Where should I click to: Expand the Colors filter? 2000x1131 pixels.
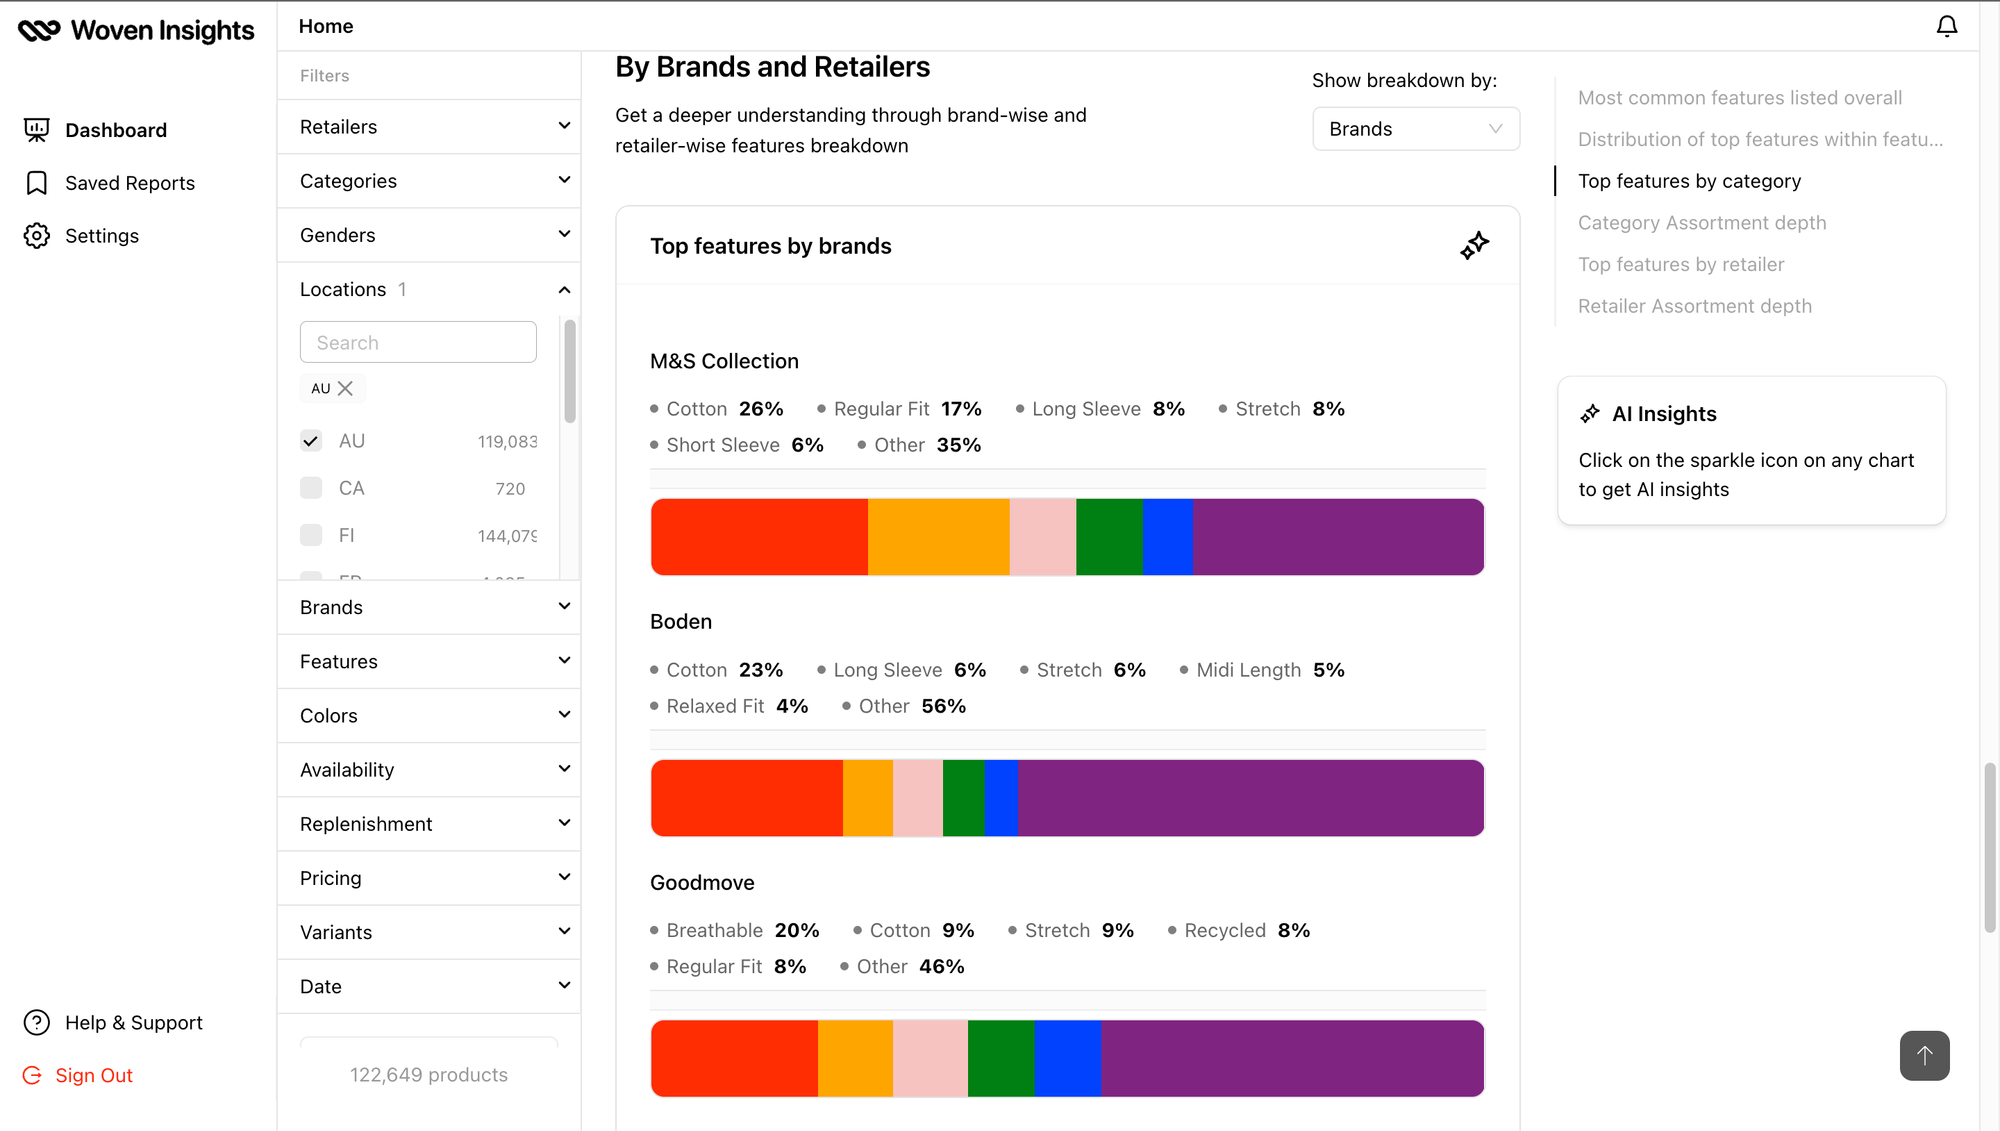[429, 715]
